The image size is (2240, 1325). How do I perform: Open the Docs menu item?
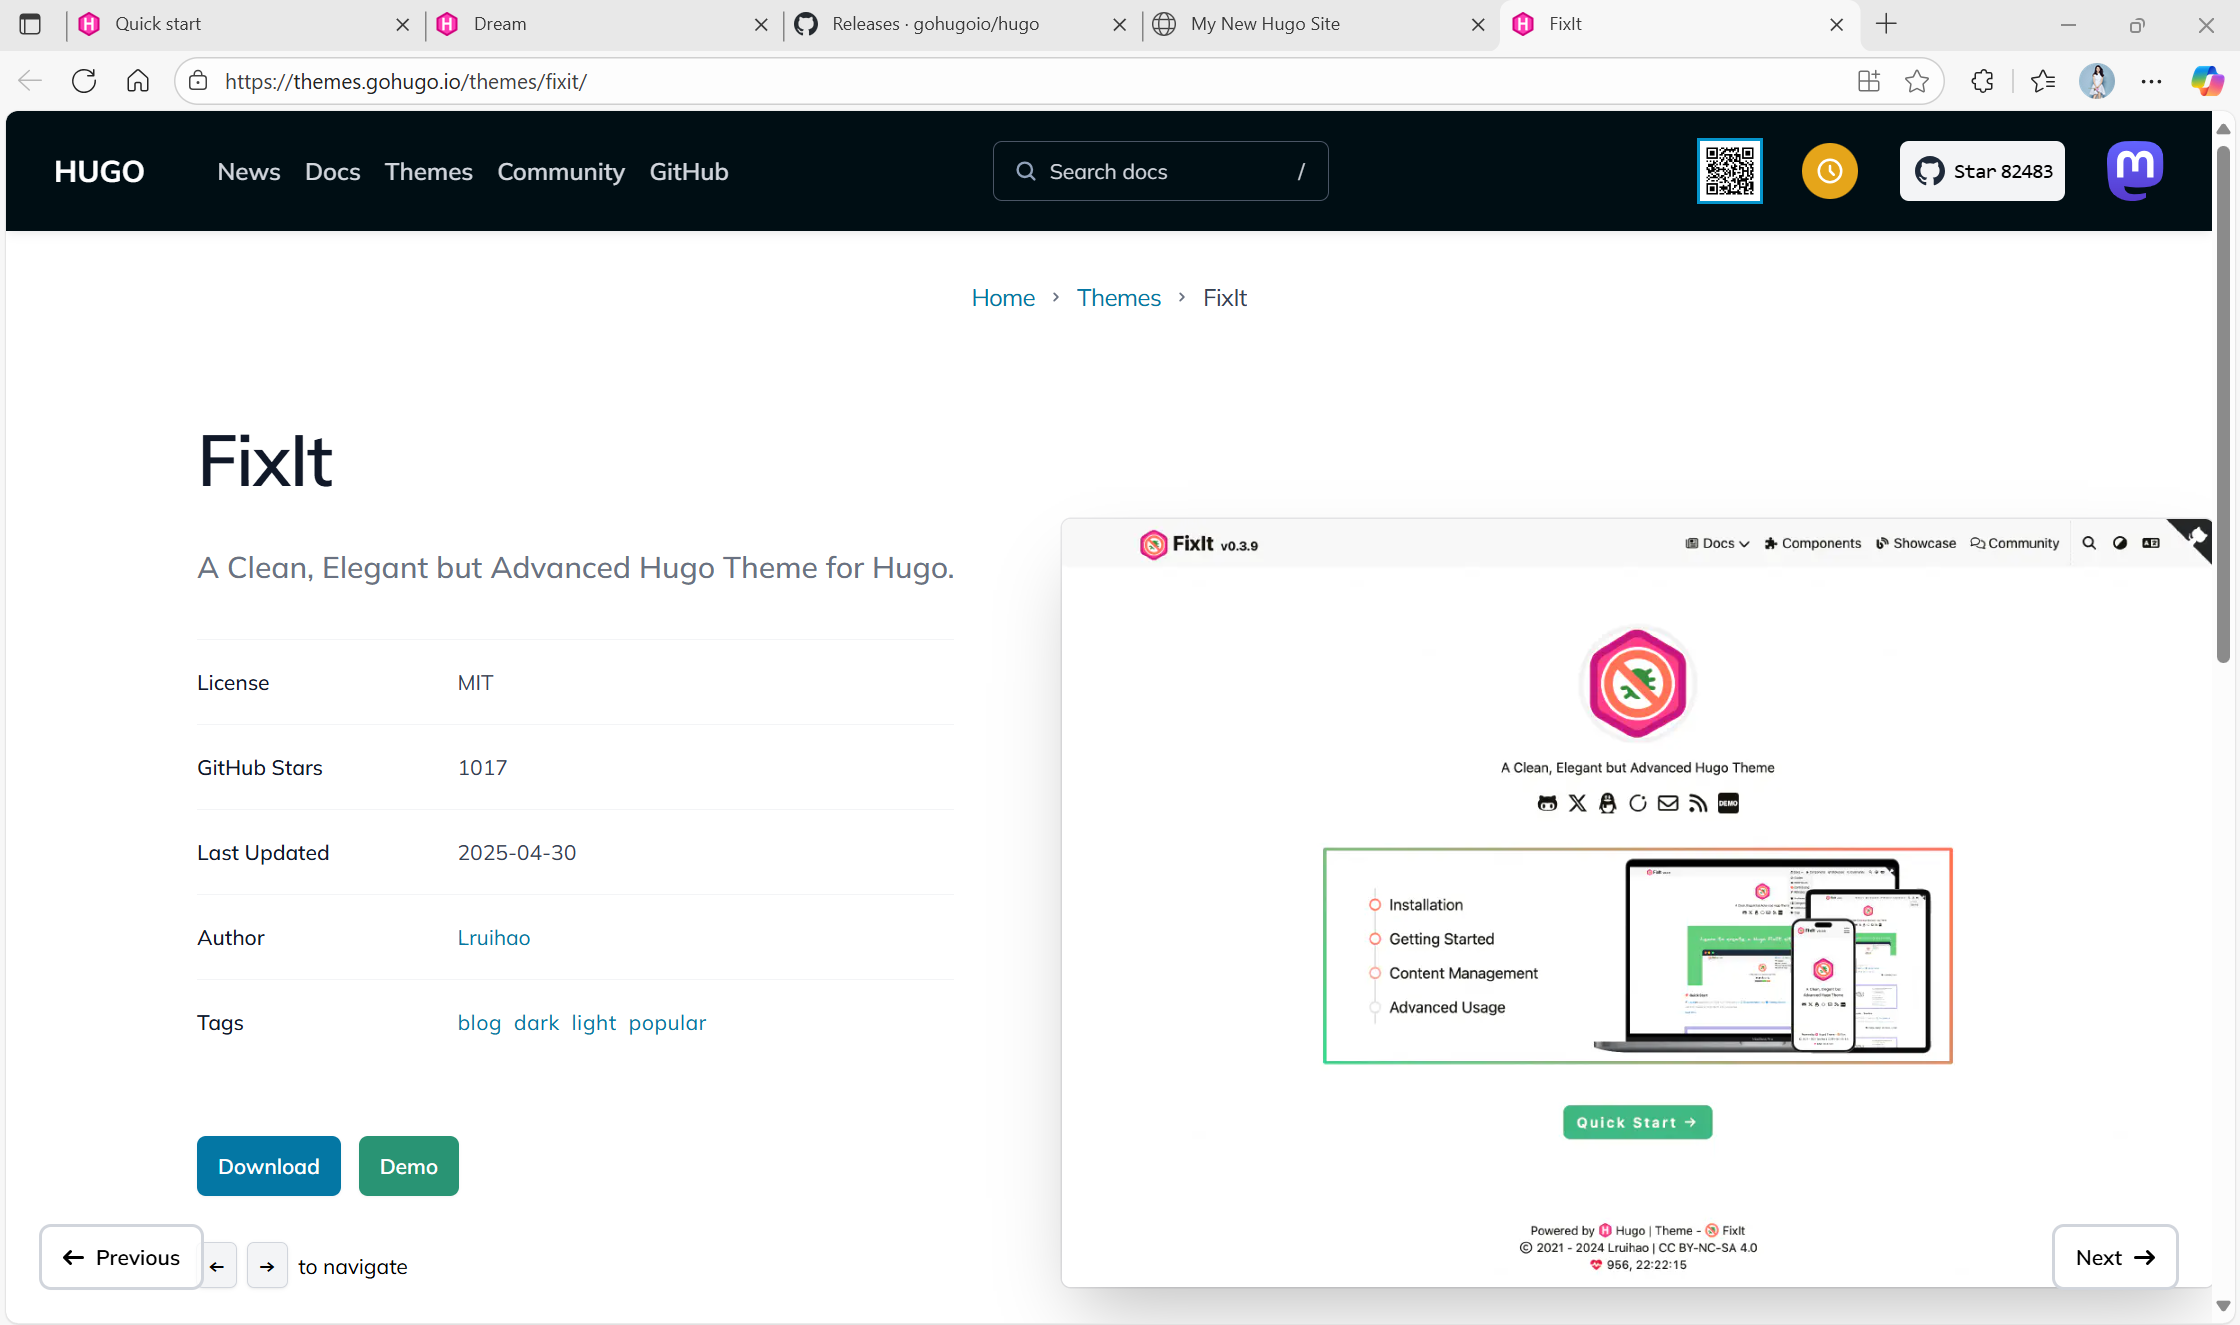pos(332,172)
